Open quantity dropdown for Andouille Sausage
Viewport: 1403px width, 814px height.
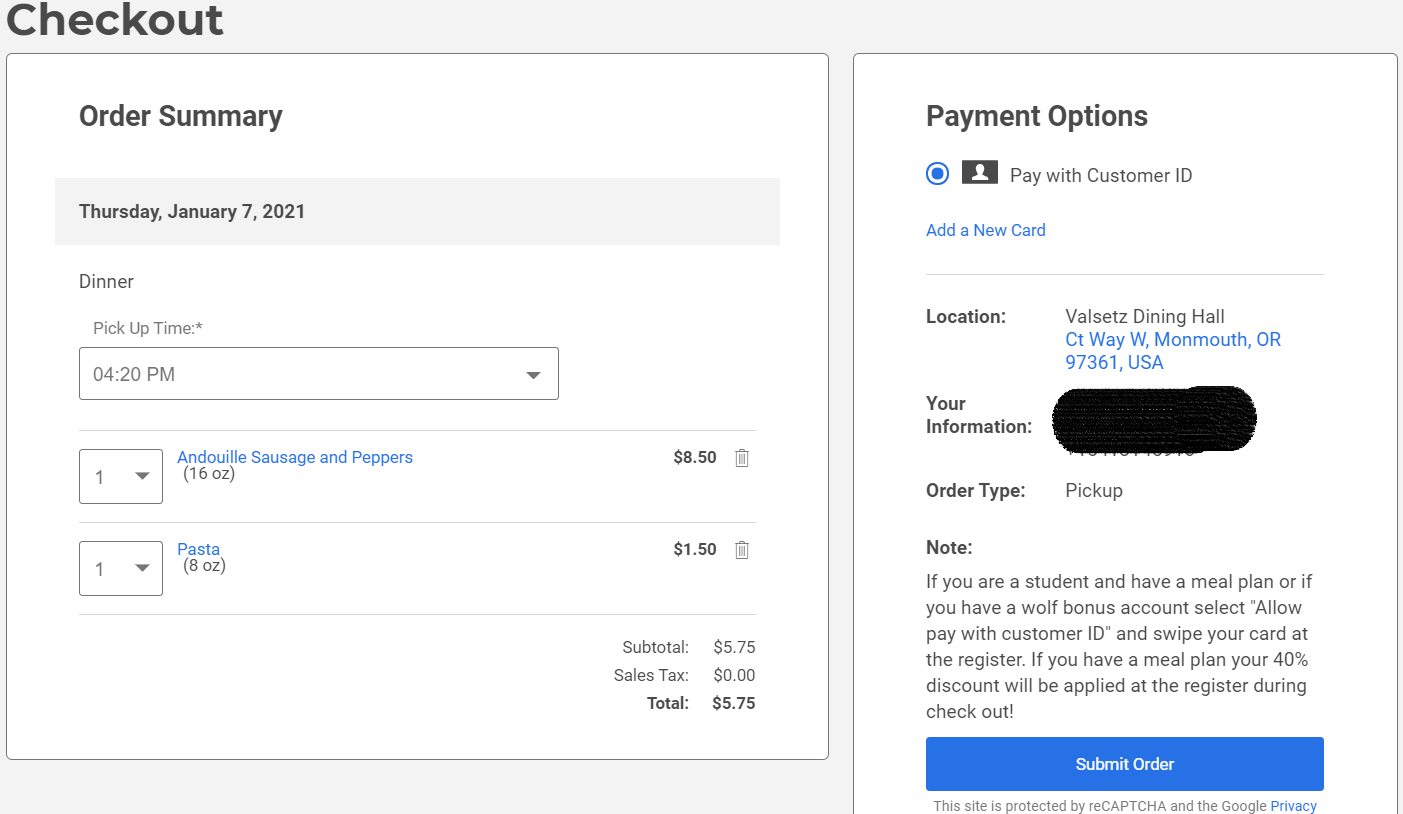pyautogui.click(x=121, y=476)
